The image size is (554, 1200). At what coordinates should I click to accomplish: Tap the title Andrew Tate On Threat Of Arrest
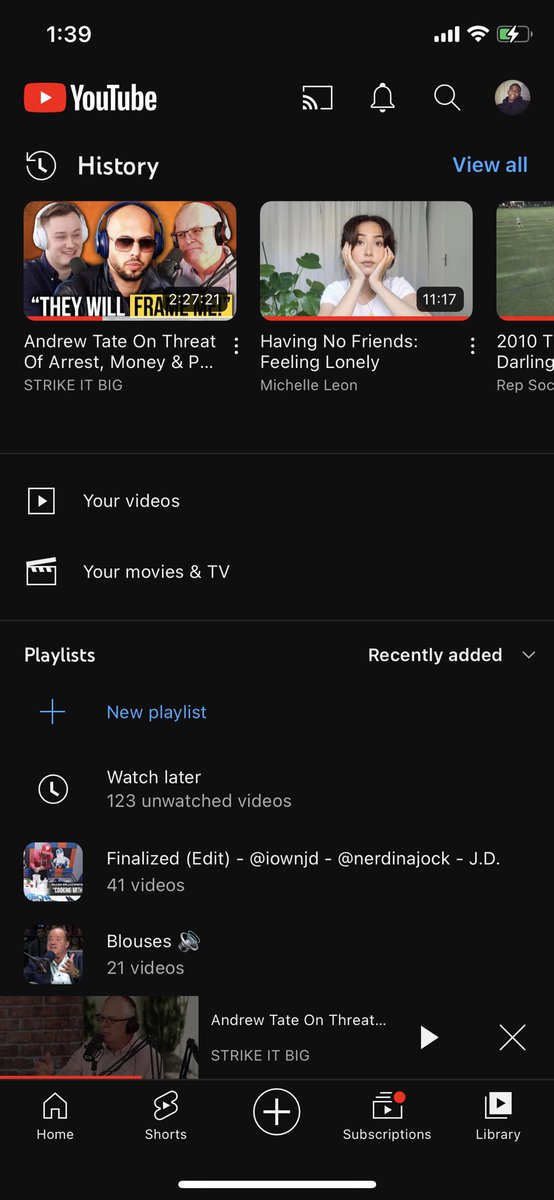tap(120, 352)
